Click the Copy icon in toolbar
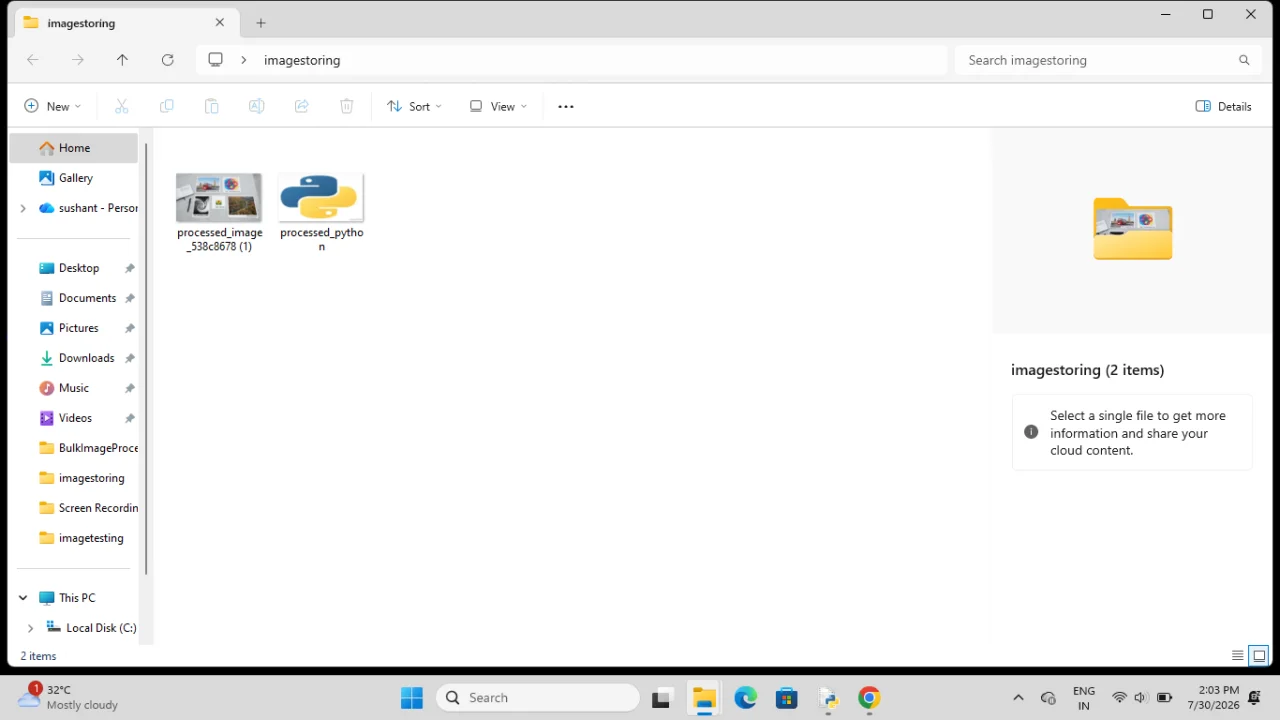 (x=167, y=106)
